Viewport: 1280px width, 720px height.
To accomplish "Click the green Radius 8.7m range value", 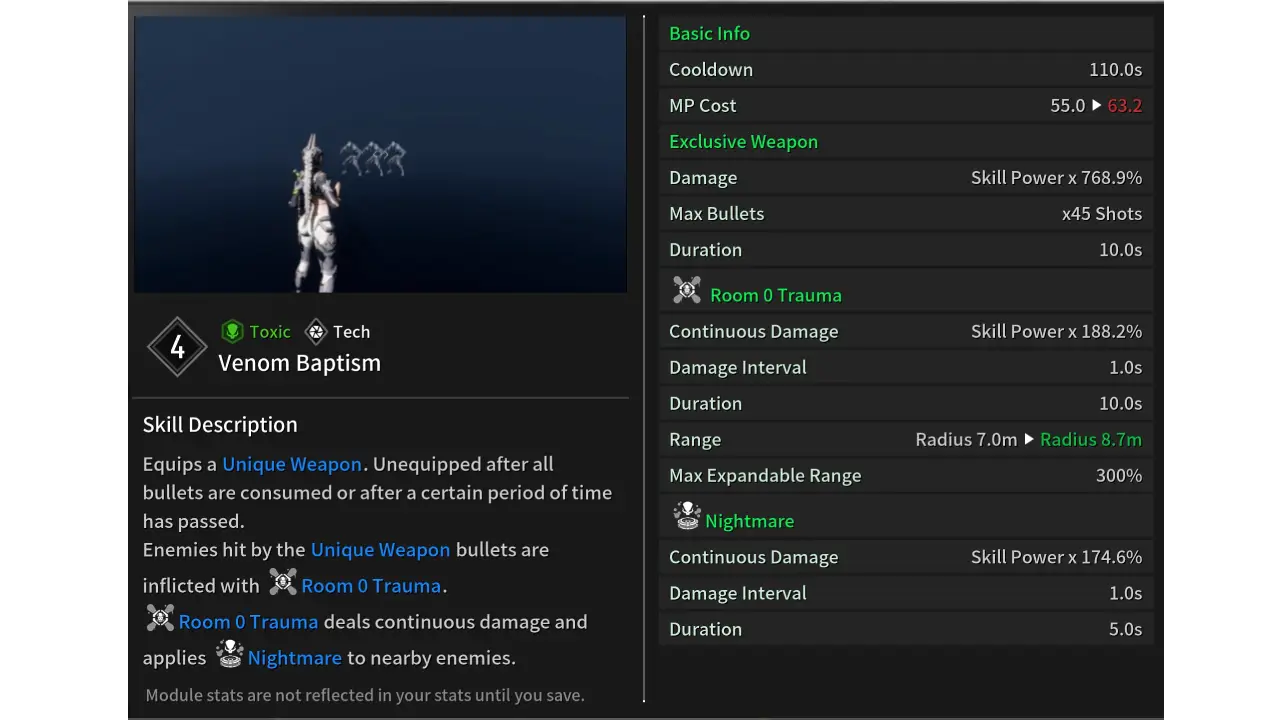I will (1090, 439).
